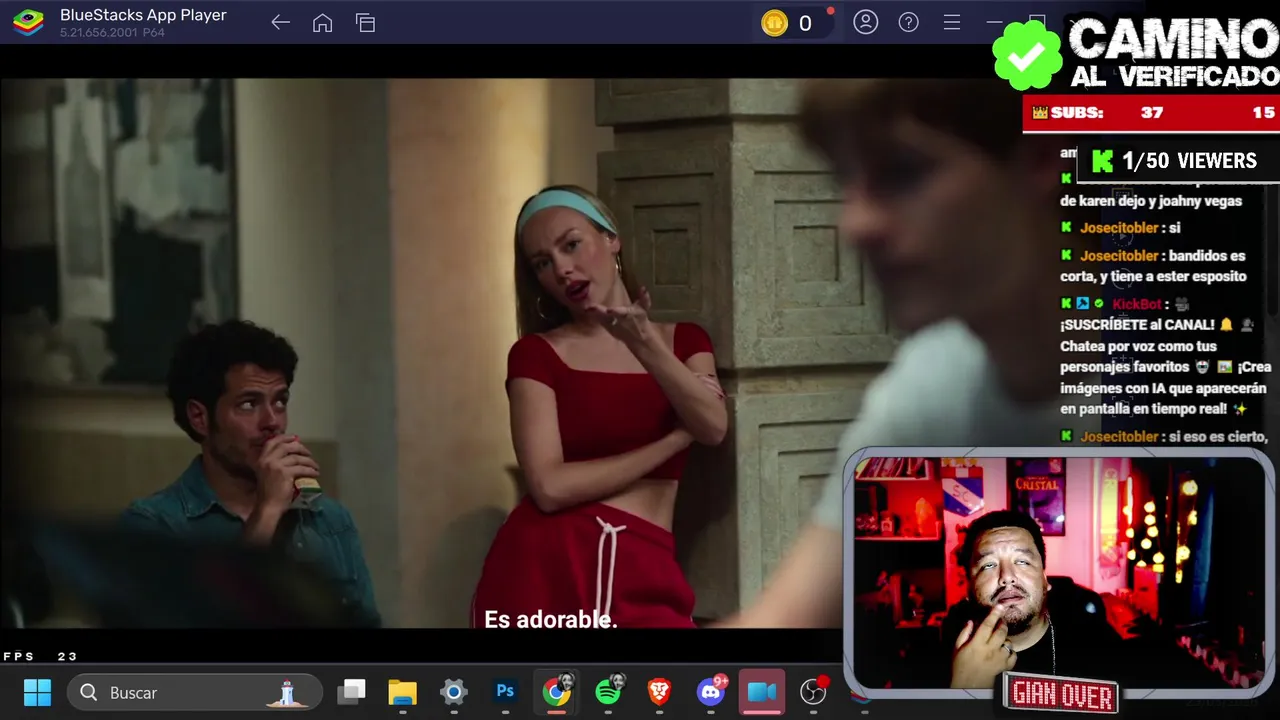This screenshot has height=720, width=1280.
Task: Open the Settings gear taskbar app
Action: 454,692
